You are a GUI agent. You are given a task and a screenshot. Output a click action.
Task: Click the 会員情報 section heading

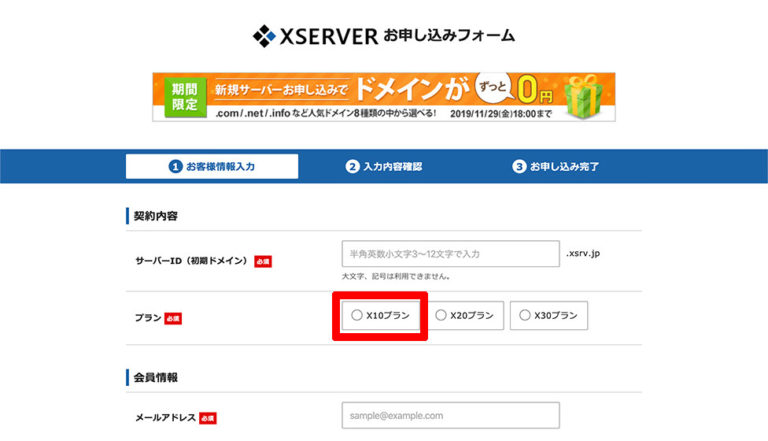(x=156, y=378)
